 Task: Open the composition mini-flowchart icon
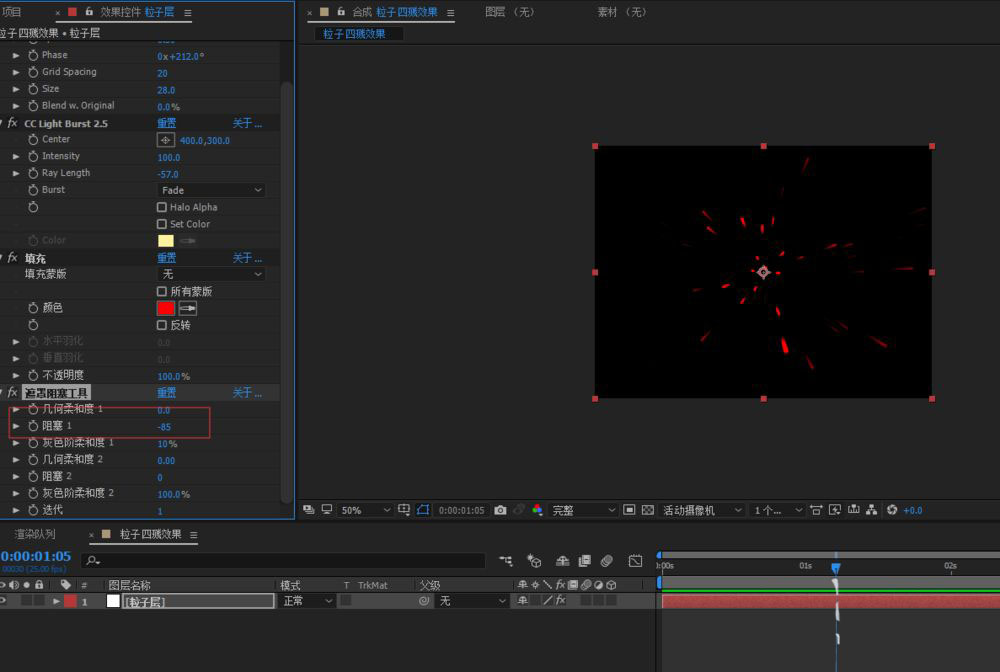(x=506, y=561)
